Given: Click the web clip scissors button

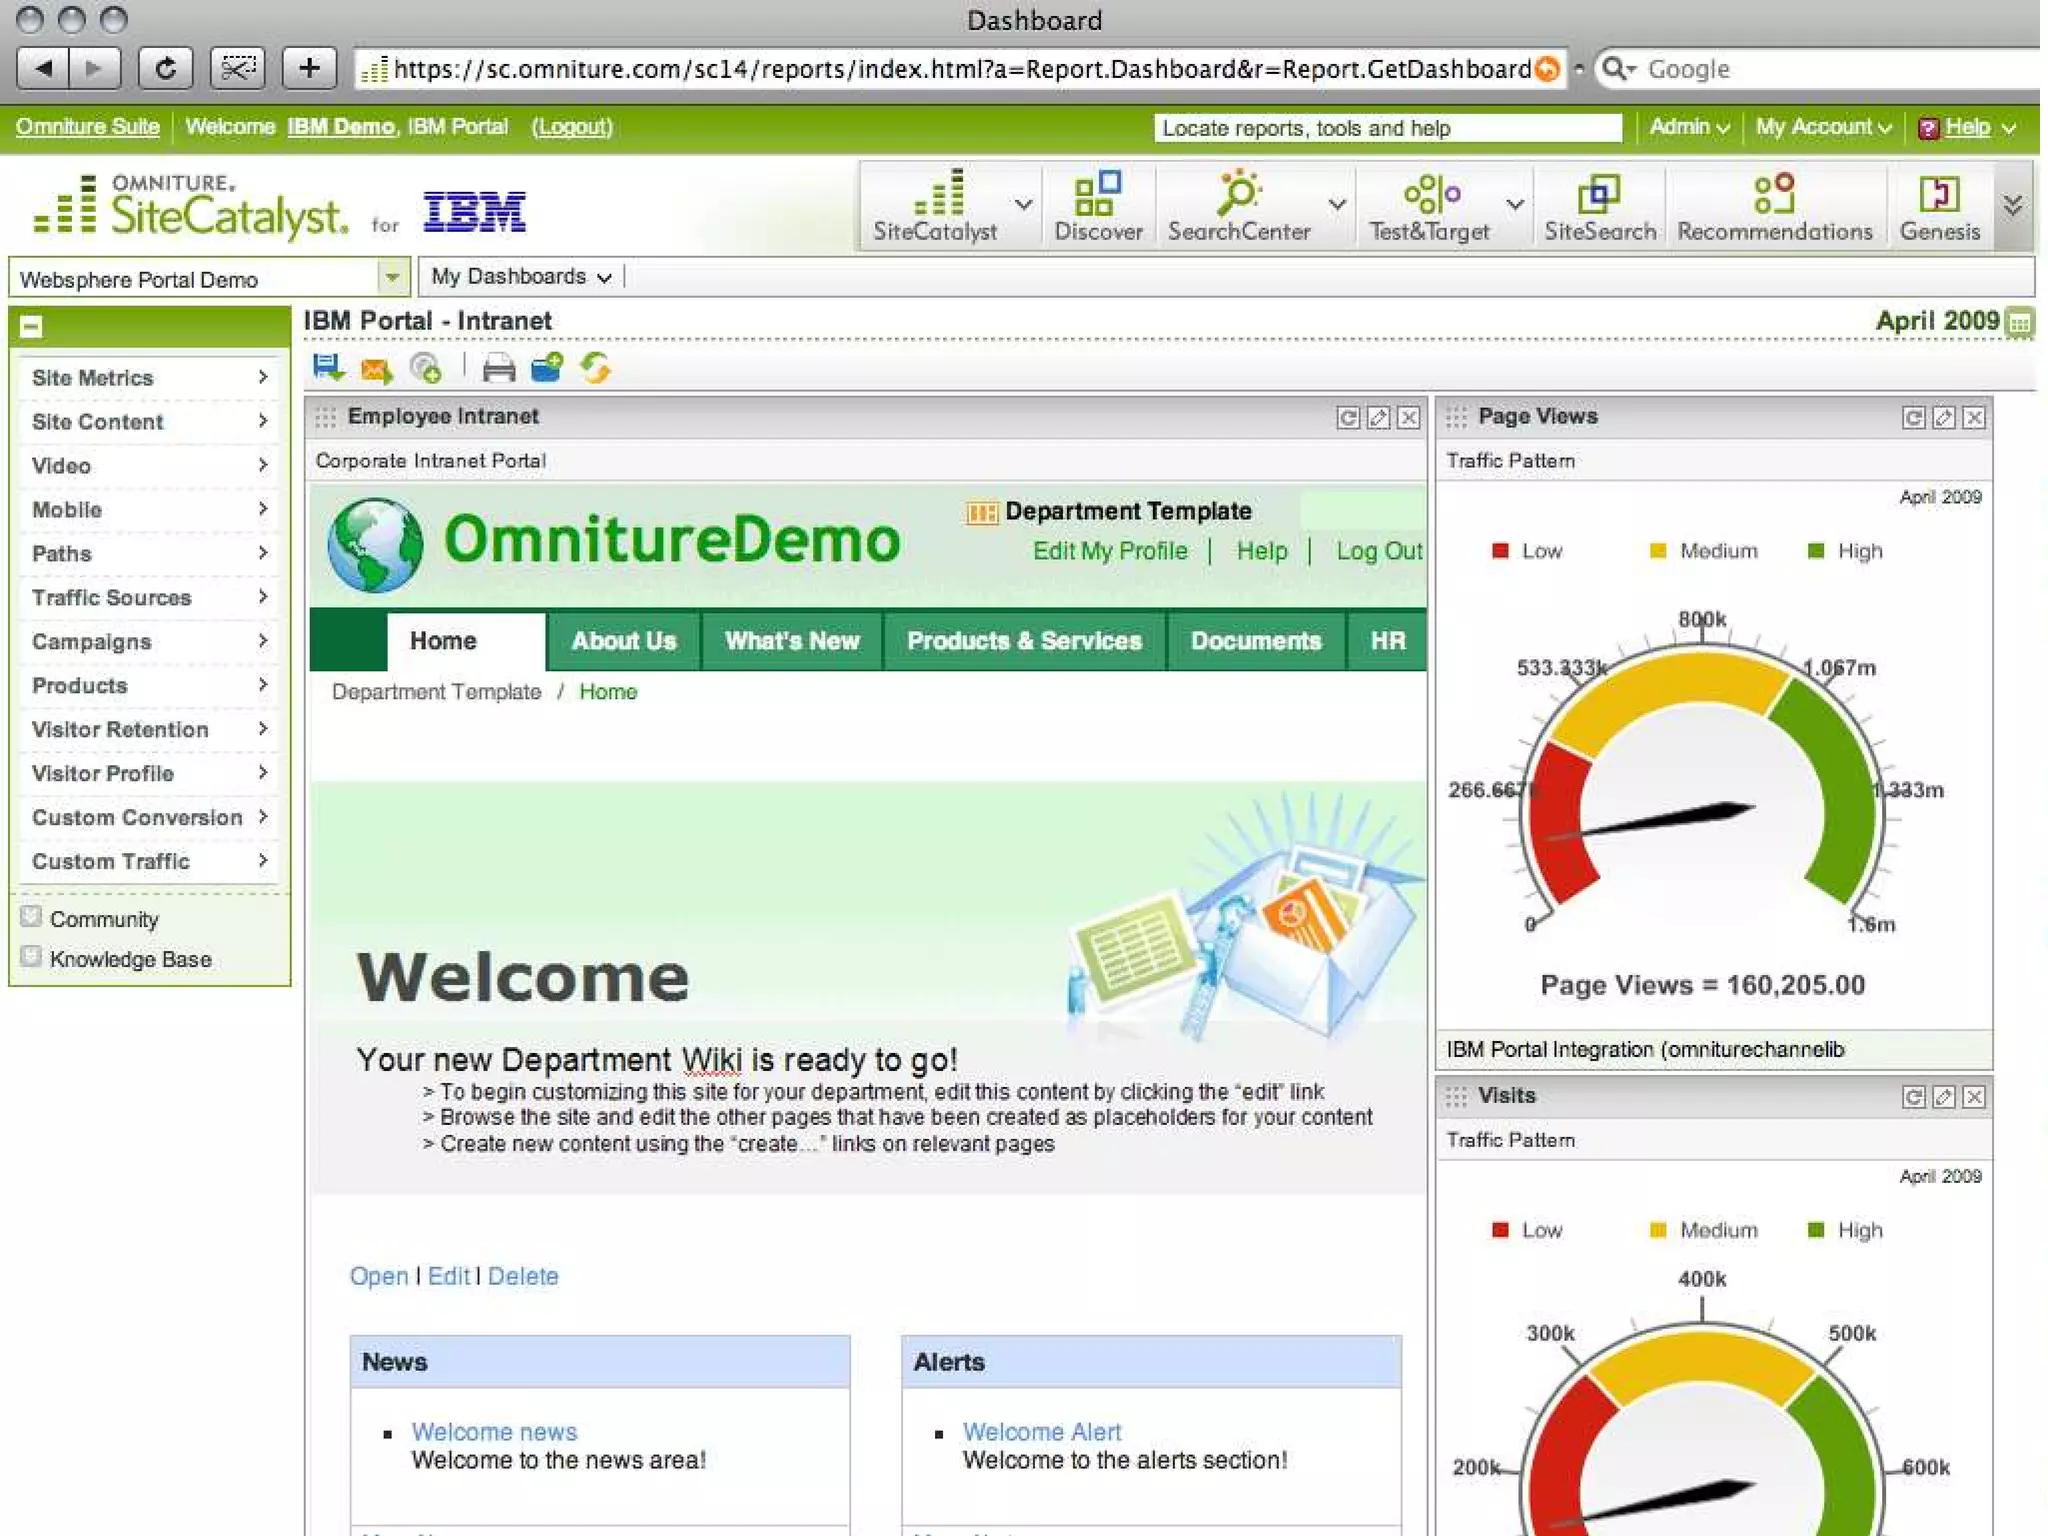Looking at the screenshot, I should [x=238, y=68].
